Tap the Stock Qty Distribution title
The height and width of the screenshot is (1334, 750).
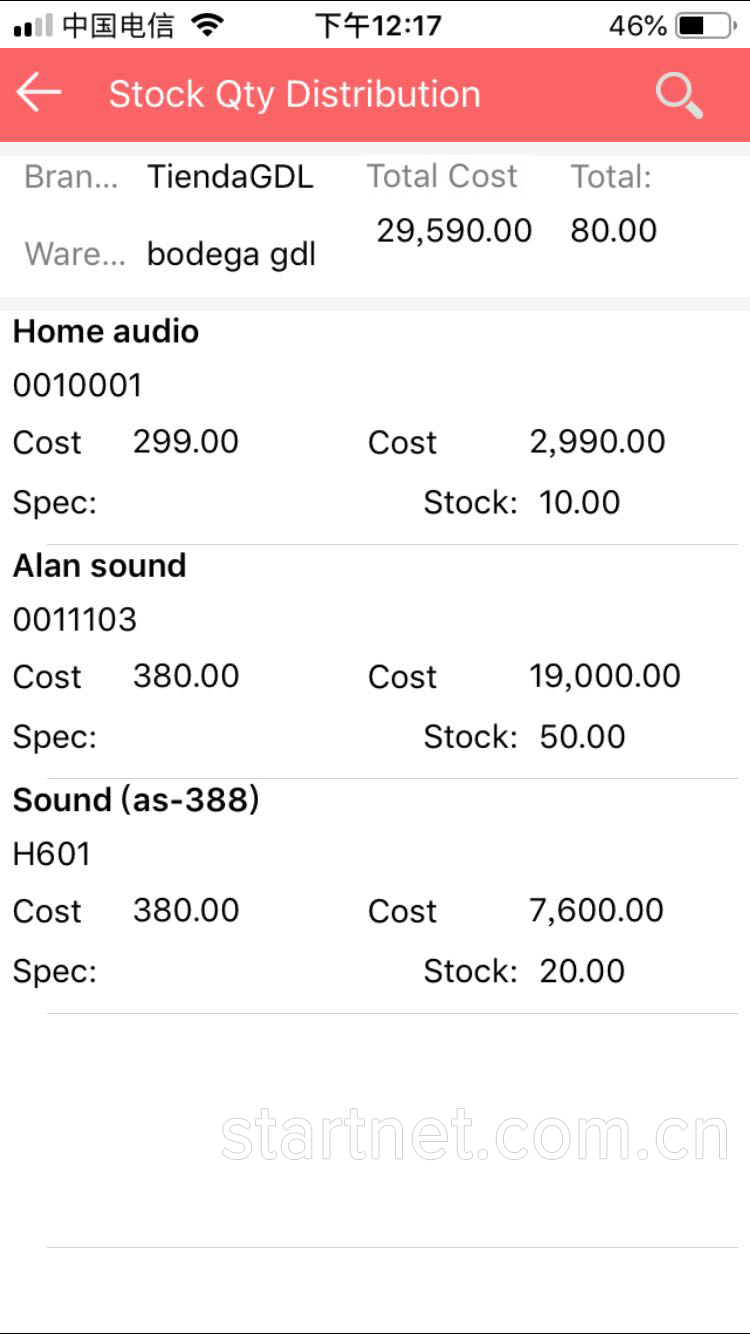pyautogui.click(x=294, y=94)
